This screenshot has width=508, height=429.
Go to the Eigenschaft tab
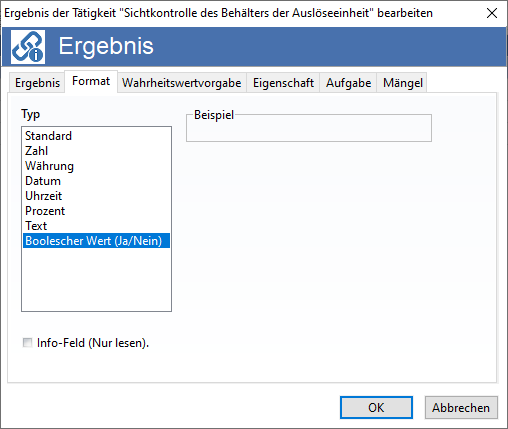coord(283,83)
